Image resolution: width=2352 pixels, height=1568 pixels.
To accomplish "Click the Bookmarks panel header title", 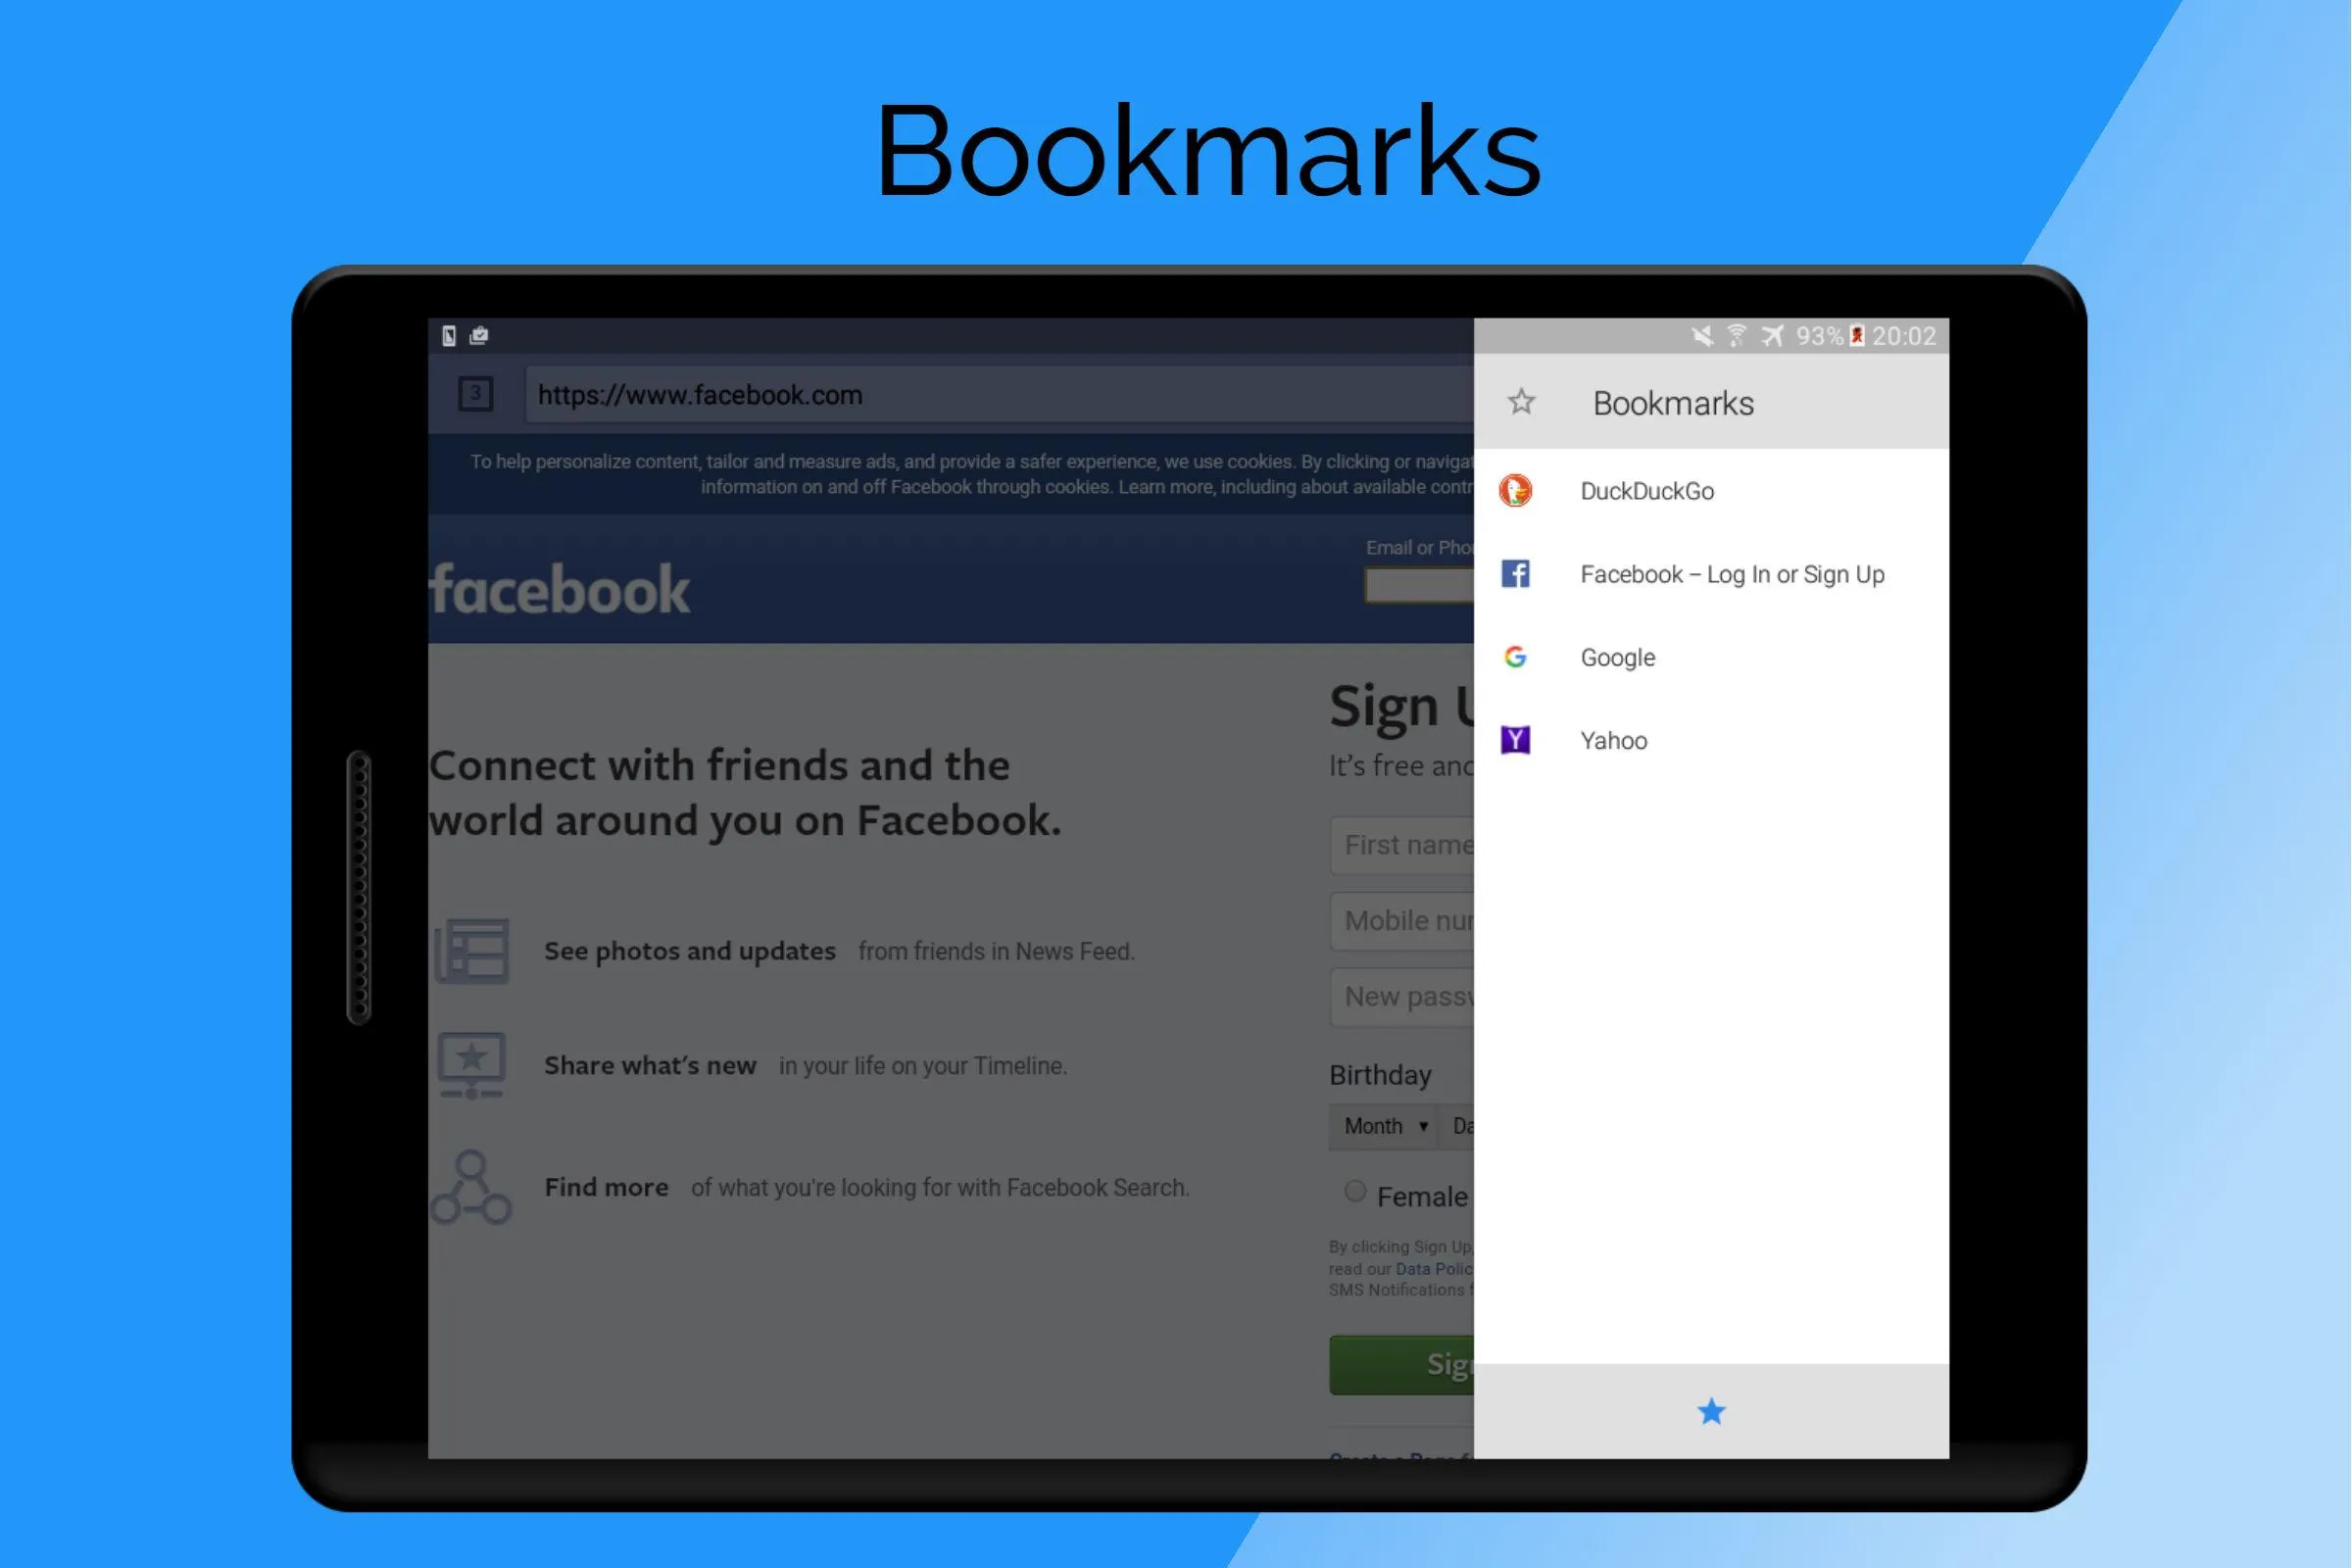I will coord(1671,403).
